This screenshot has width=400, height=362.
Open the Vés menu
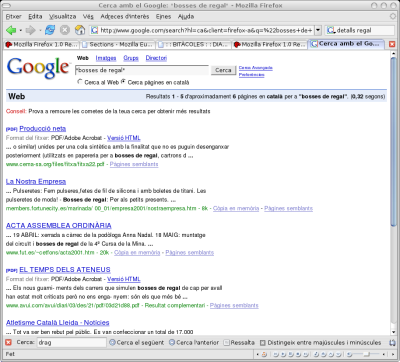click(x=88, y=16)
